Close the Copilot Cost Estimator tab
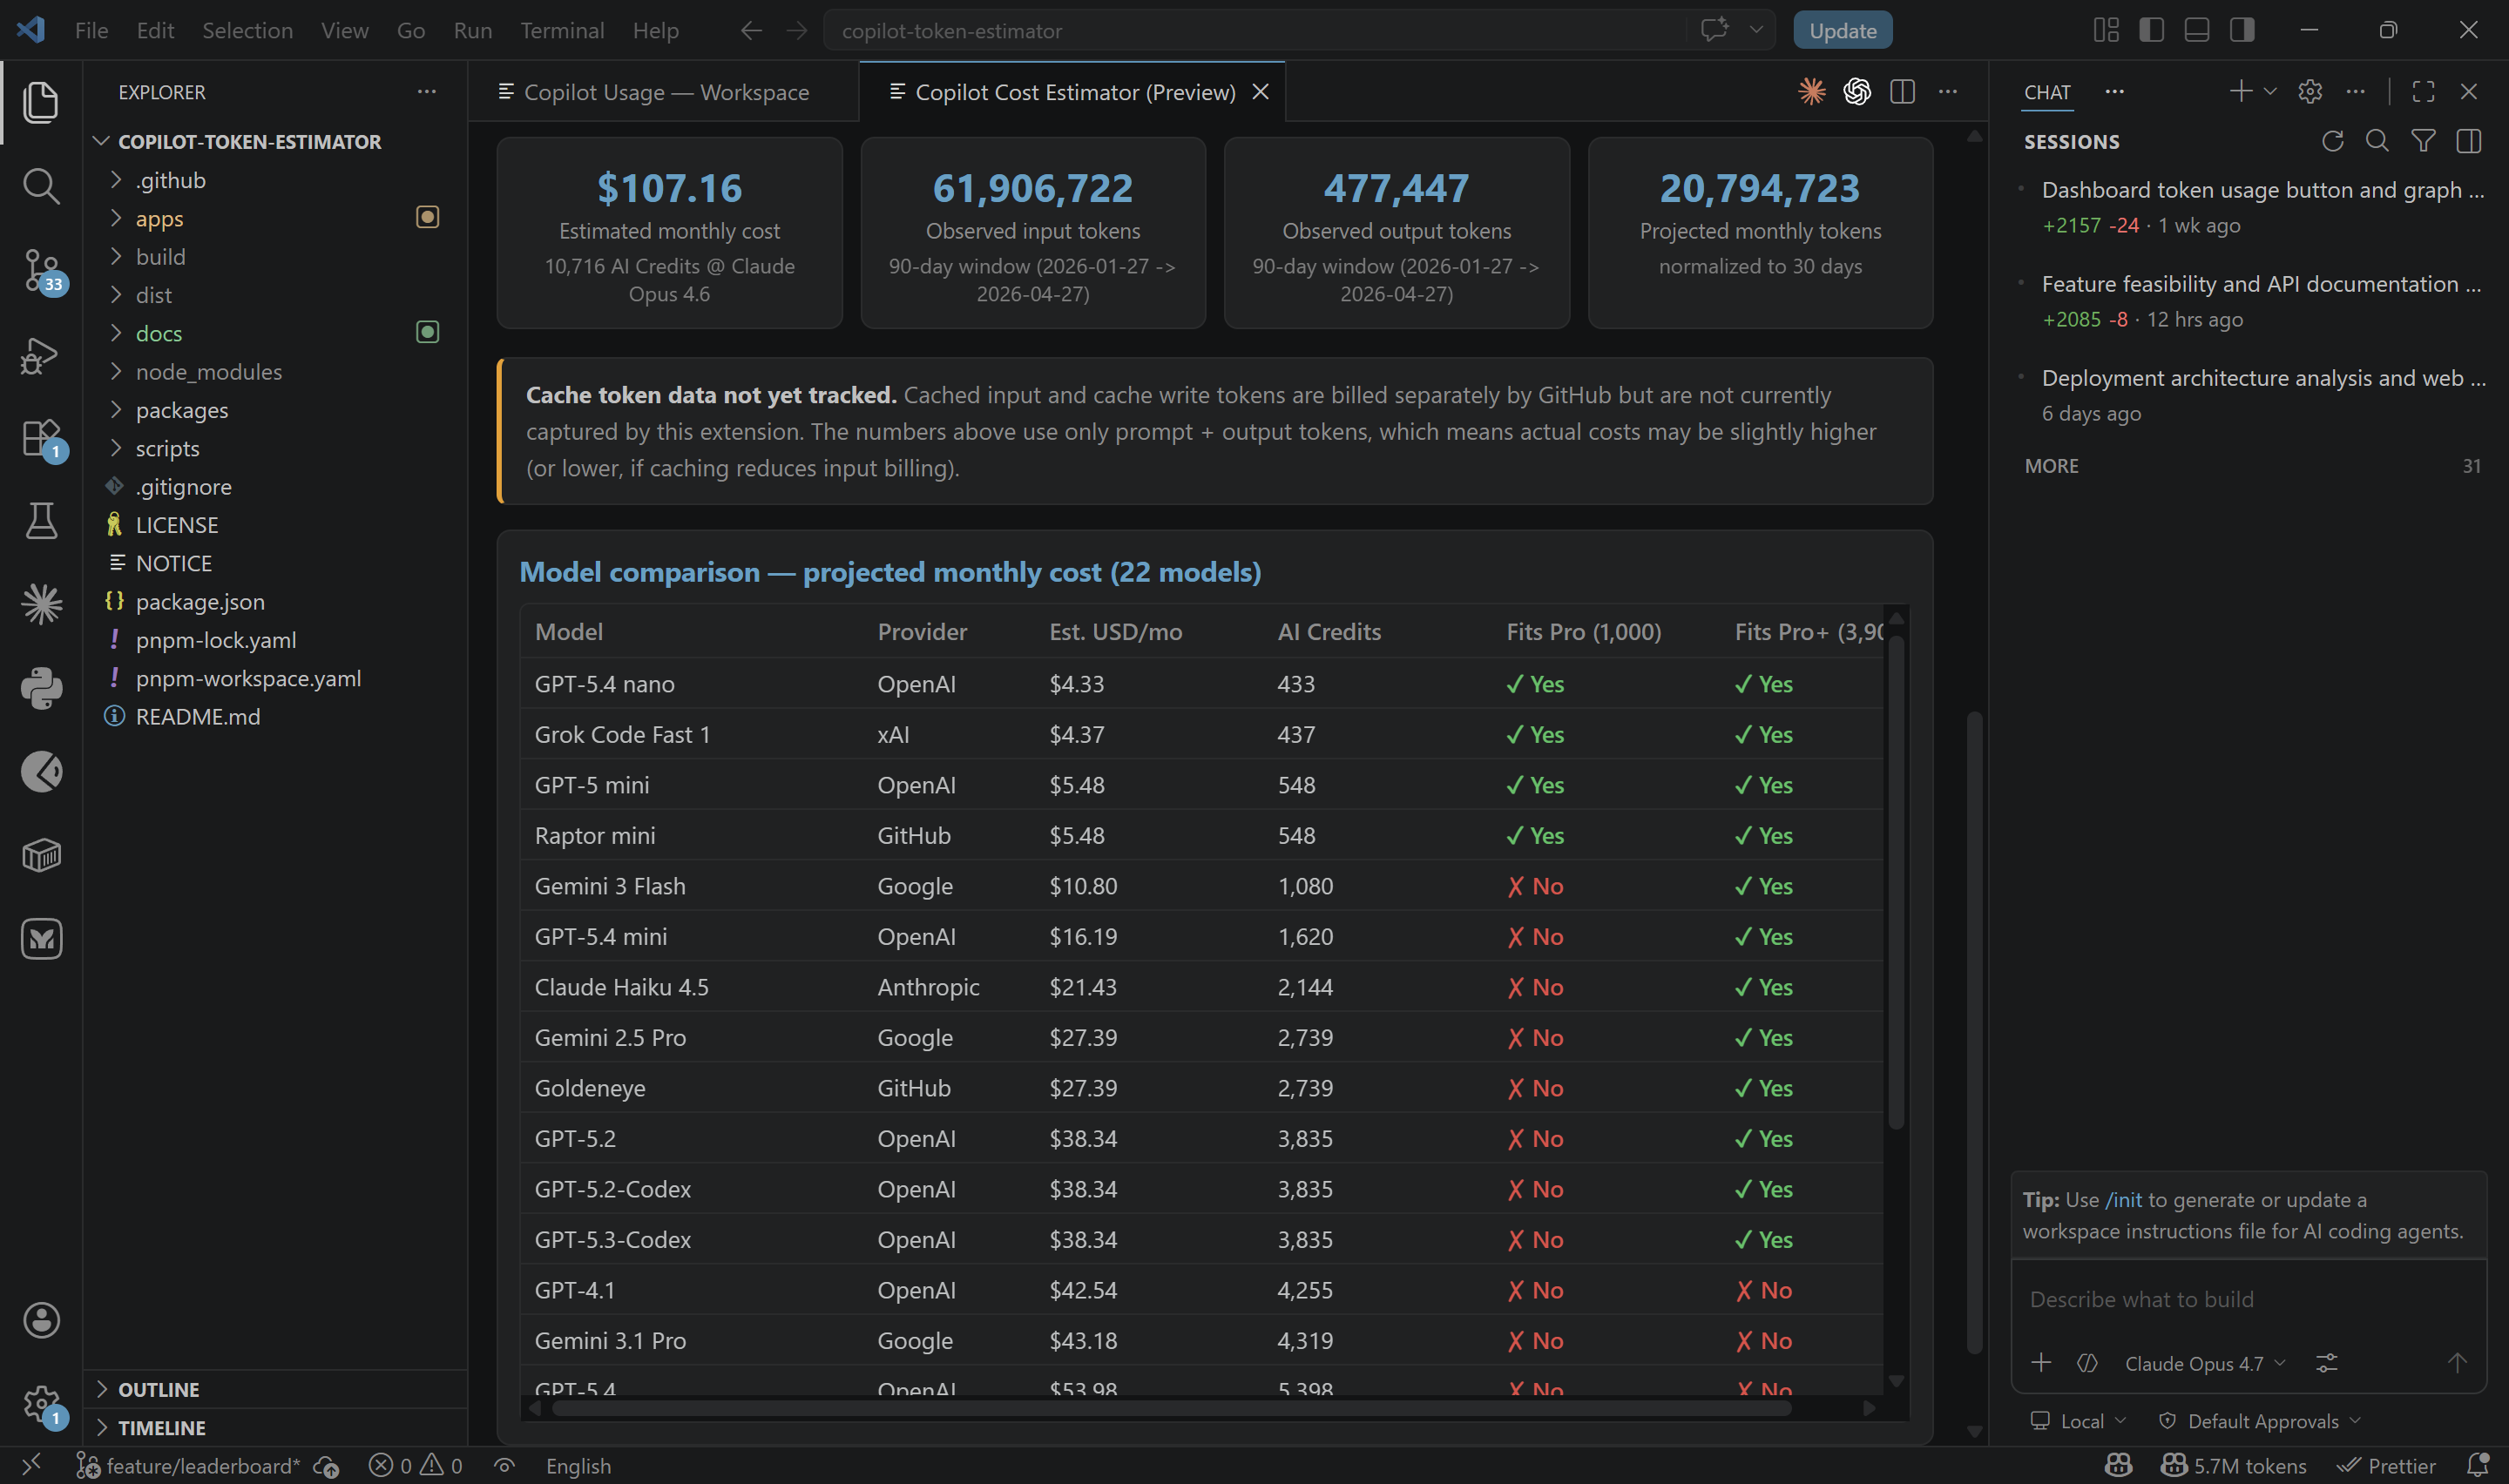The image size is (2509, 1484). click(x=1260, y=92)
